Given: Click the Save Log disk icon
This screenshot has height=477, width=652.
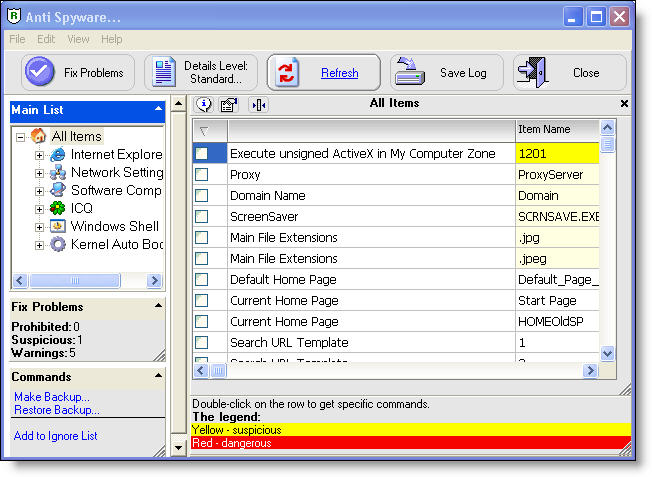Looking at the screenshot, I should pyautogui.click(x=410, y=72).
